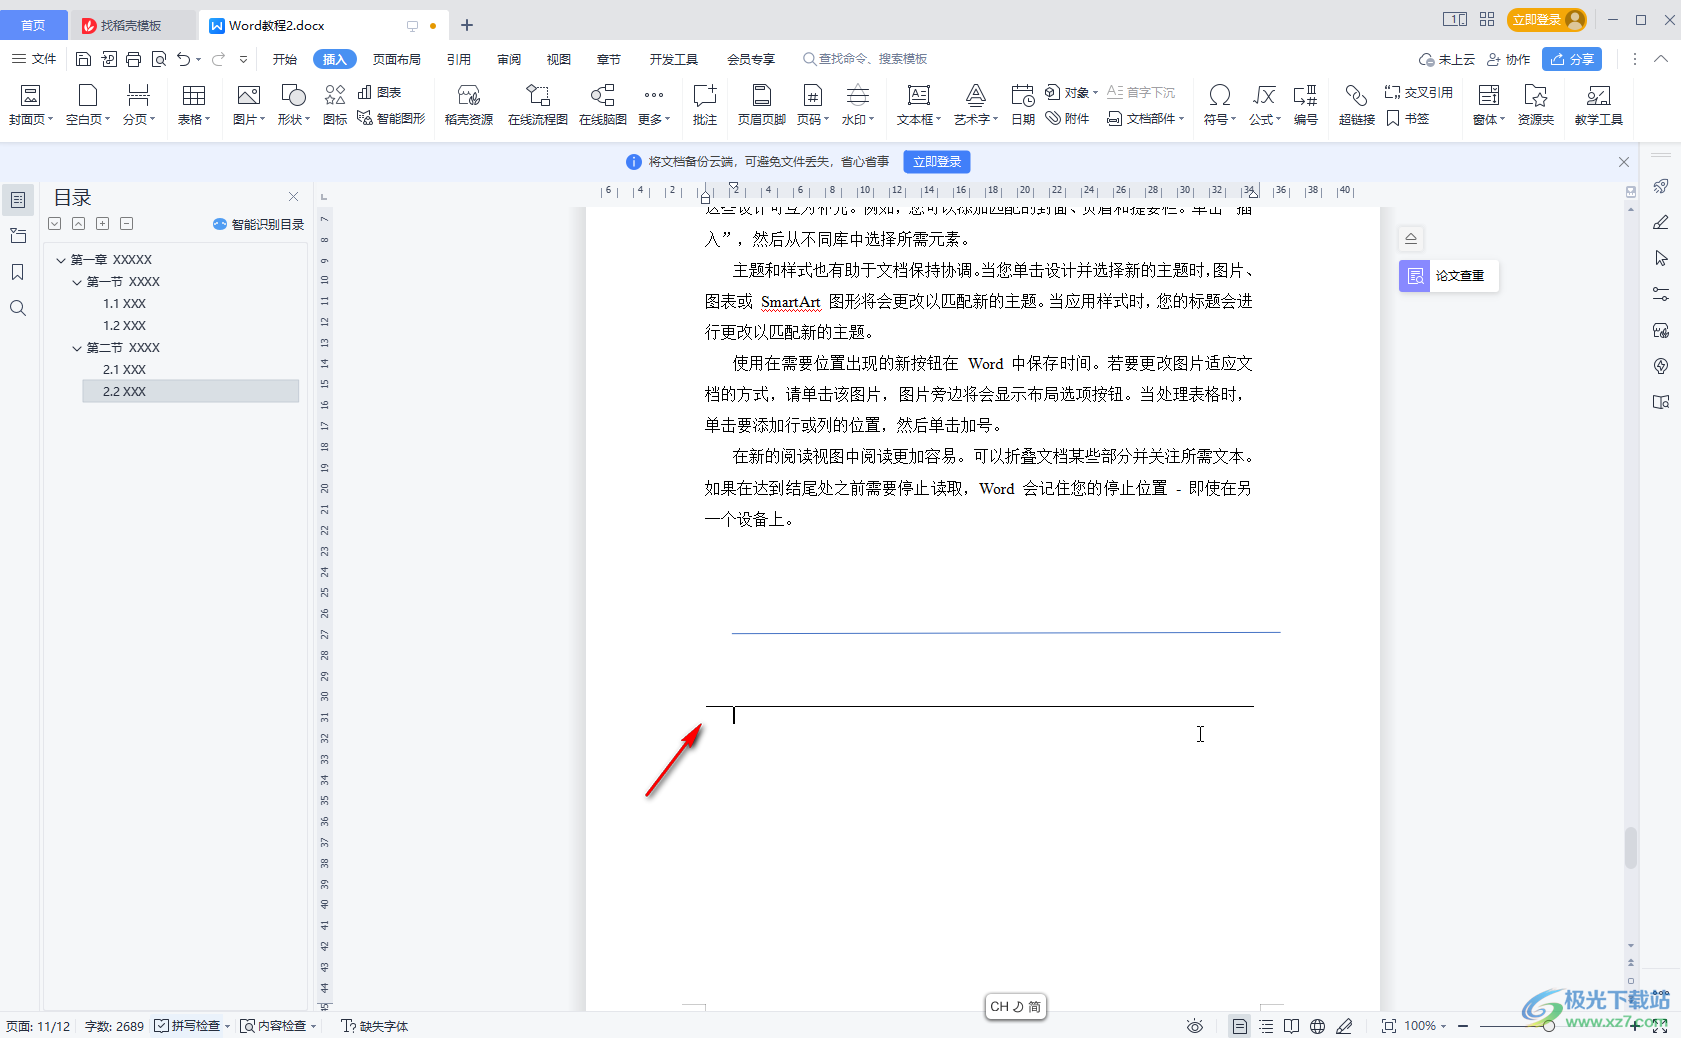Insert a shape (形状)

point(294,105)
